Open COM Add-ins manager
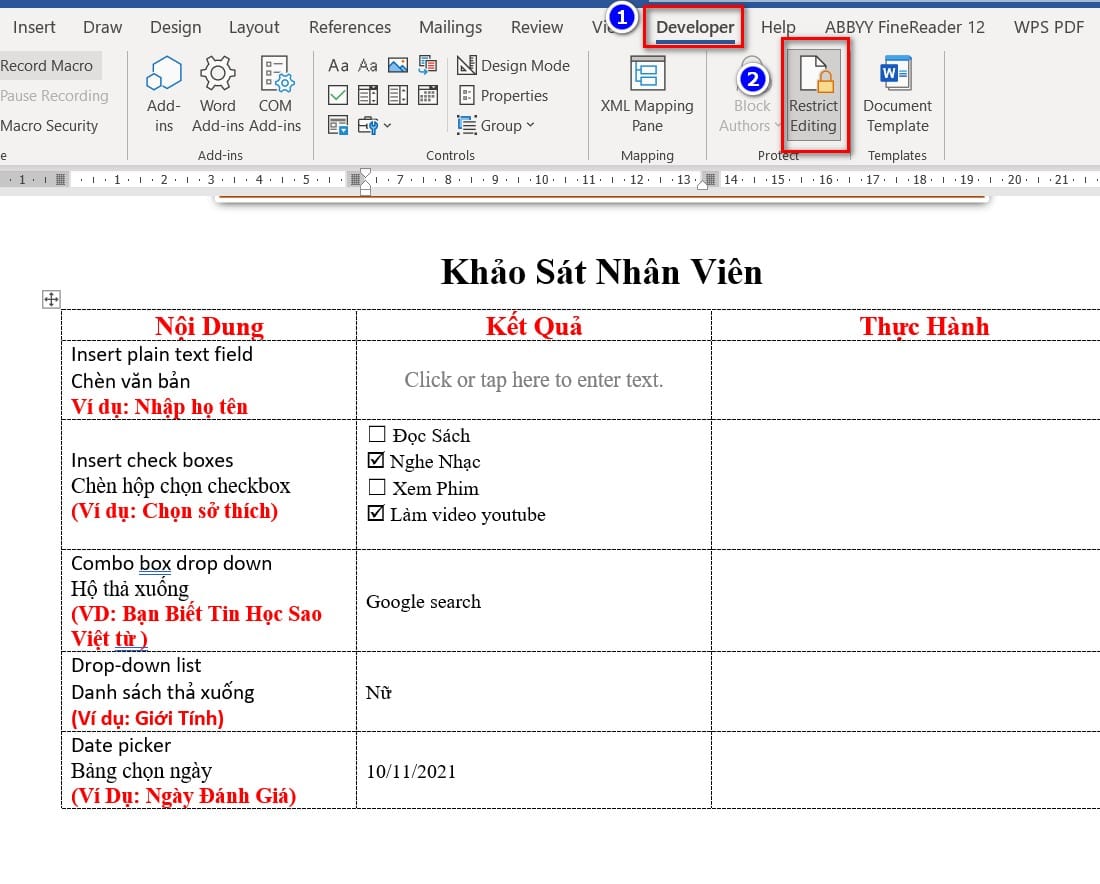 275,94
